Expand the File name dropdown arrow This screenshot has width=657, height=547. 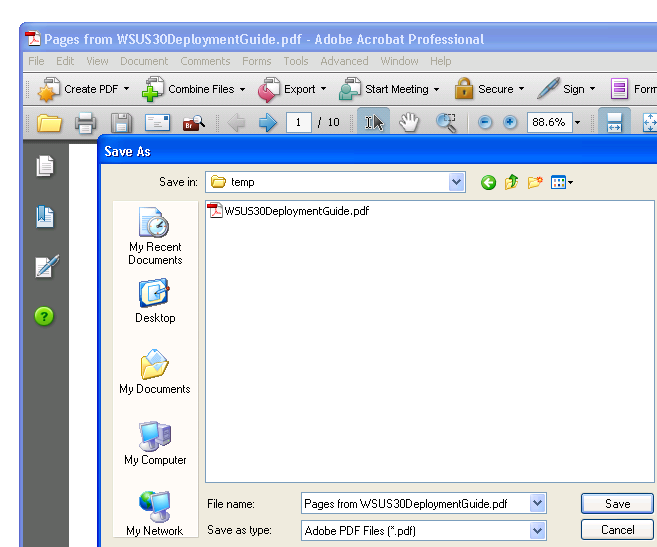[538, 503]
